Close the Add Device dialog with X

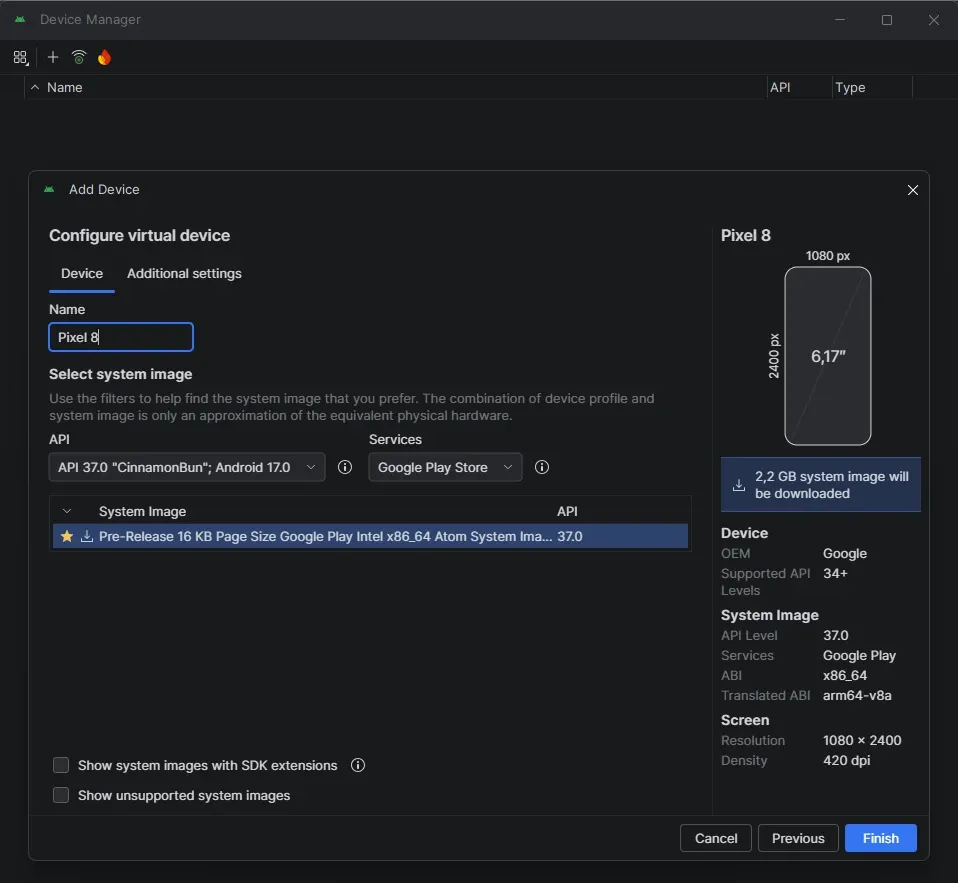[x=913, y=190]
